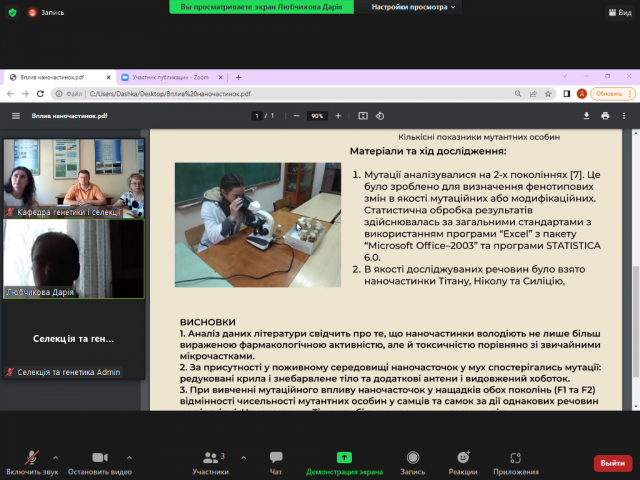Click the Запись record icon in toolbar
This screenshot has width=640, height=480.
[x=412, y=457]
